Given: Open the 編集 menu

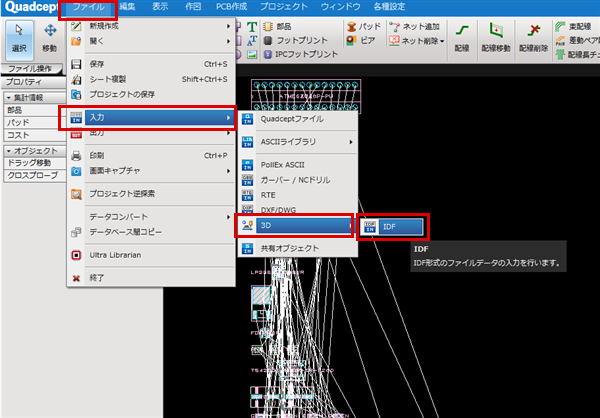Looking at the screenshot, I should [x=127, y=7].
